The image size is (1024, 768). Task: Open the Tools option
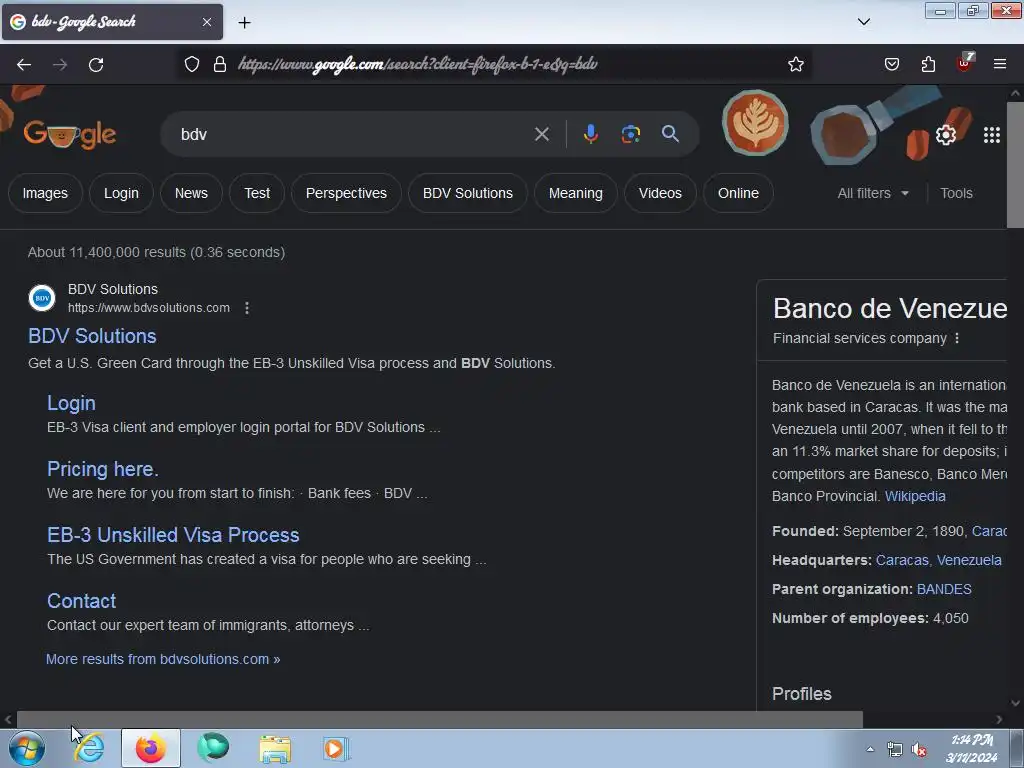point(956,193)
